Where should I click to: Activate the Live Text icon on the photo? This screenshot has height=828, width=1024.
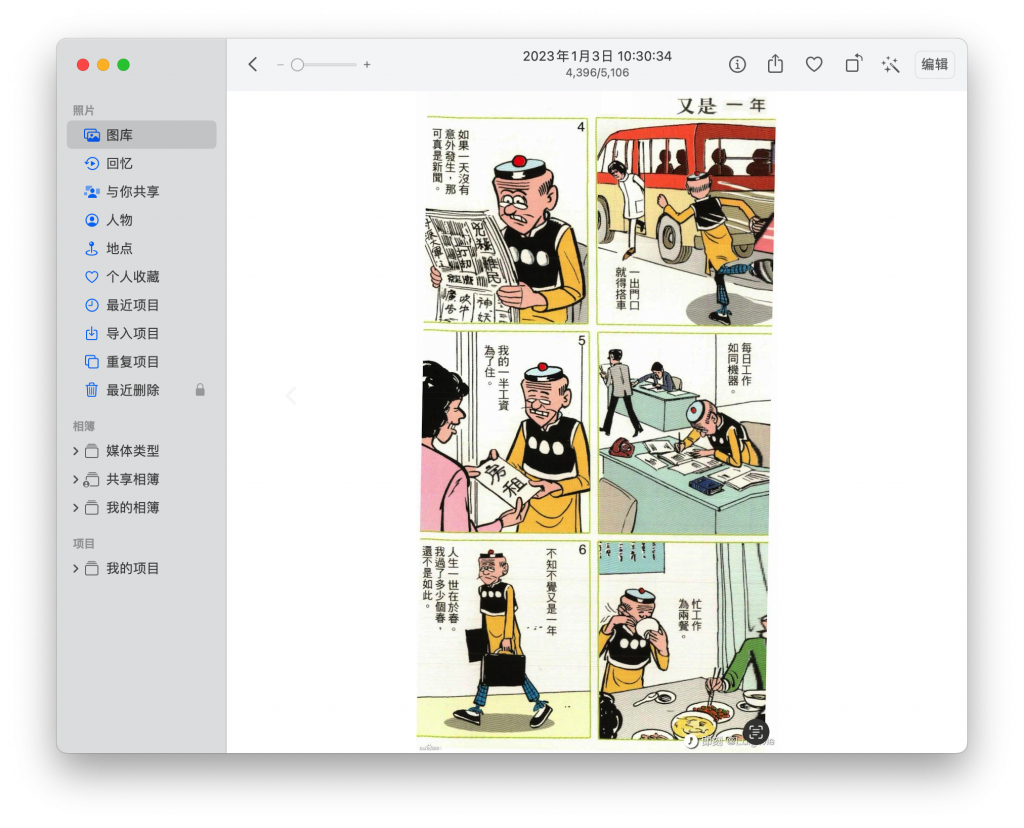coord(756,732)
